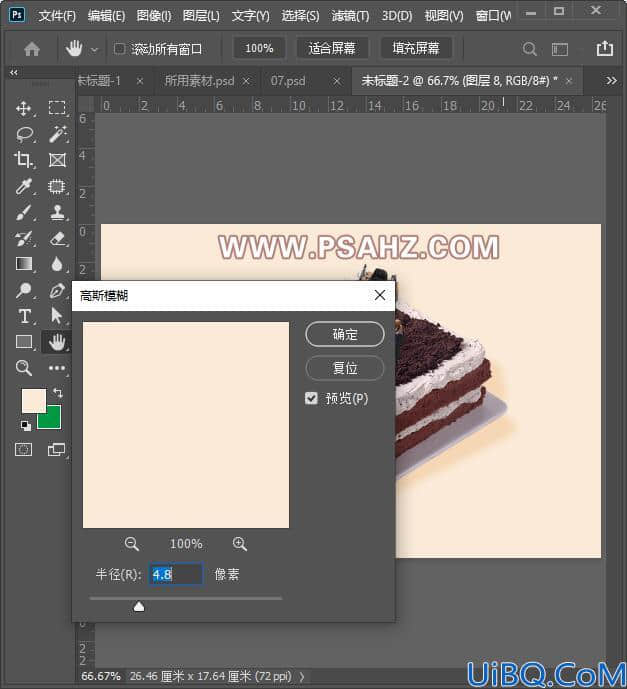Open the 3D(D) menu
The height and width of the screenshot is (689, 627).
pos(397,16)
